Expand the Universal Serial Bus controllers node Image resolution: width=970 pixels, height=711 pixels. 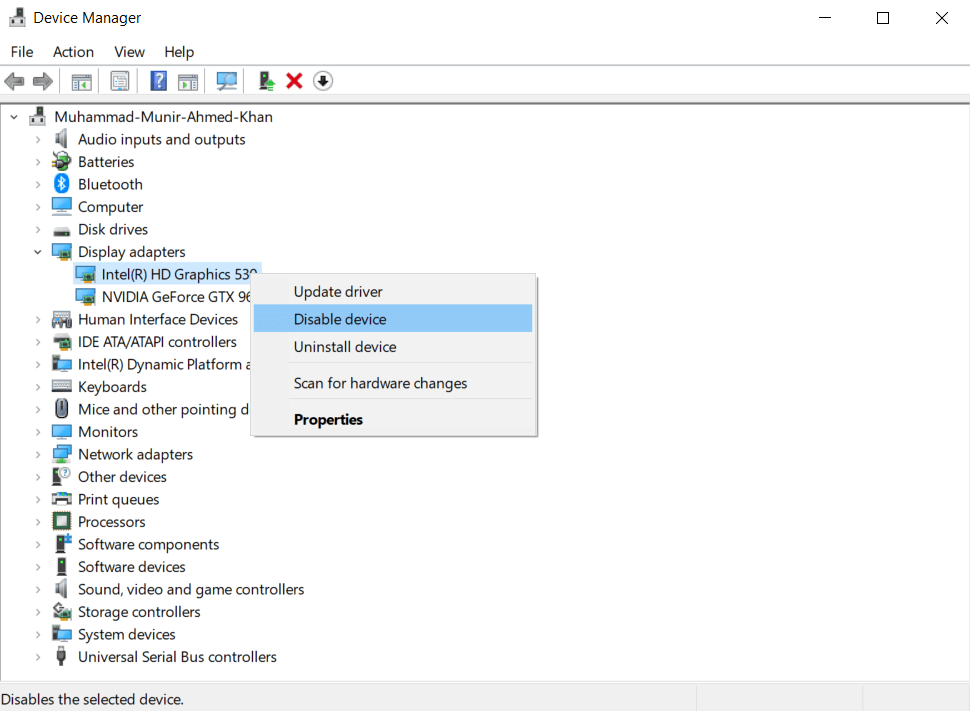click(38, 657)
